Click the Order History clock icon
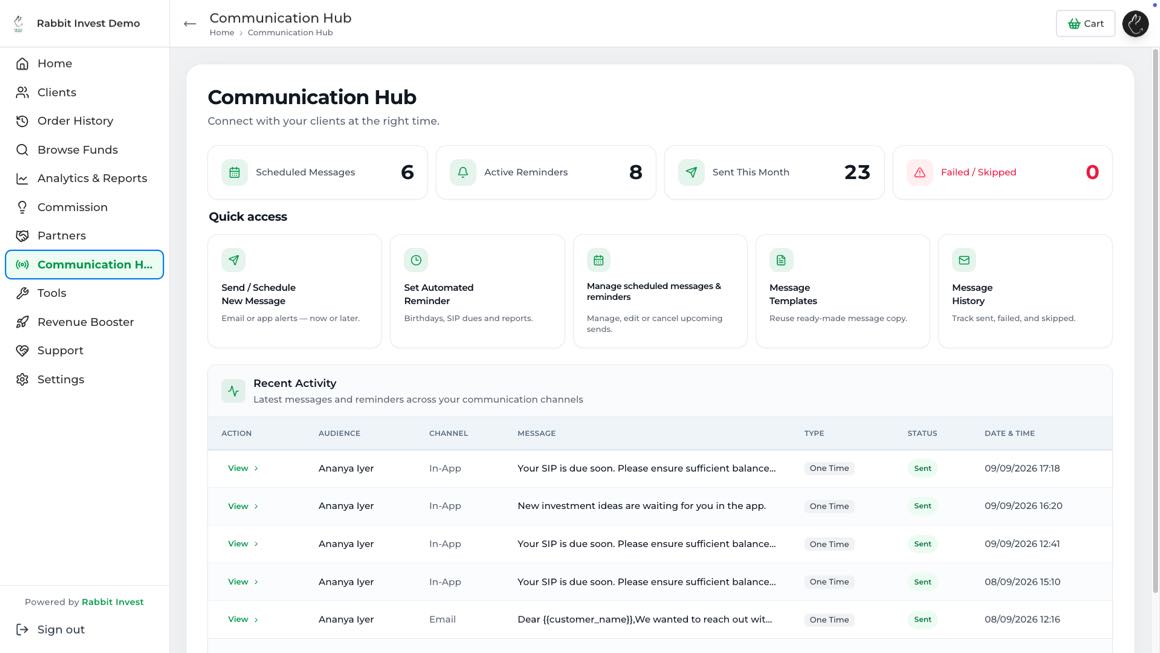This screenshot has width=1160, height=653. point(22,121)
